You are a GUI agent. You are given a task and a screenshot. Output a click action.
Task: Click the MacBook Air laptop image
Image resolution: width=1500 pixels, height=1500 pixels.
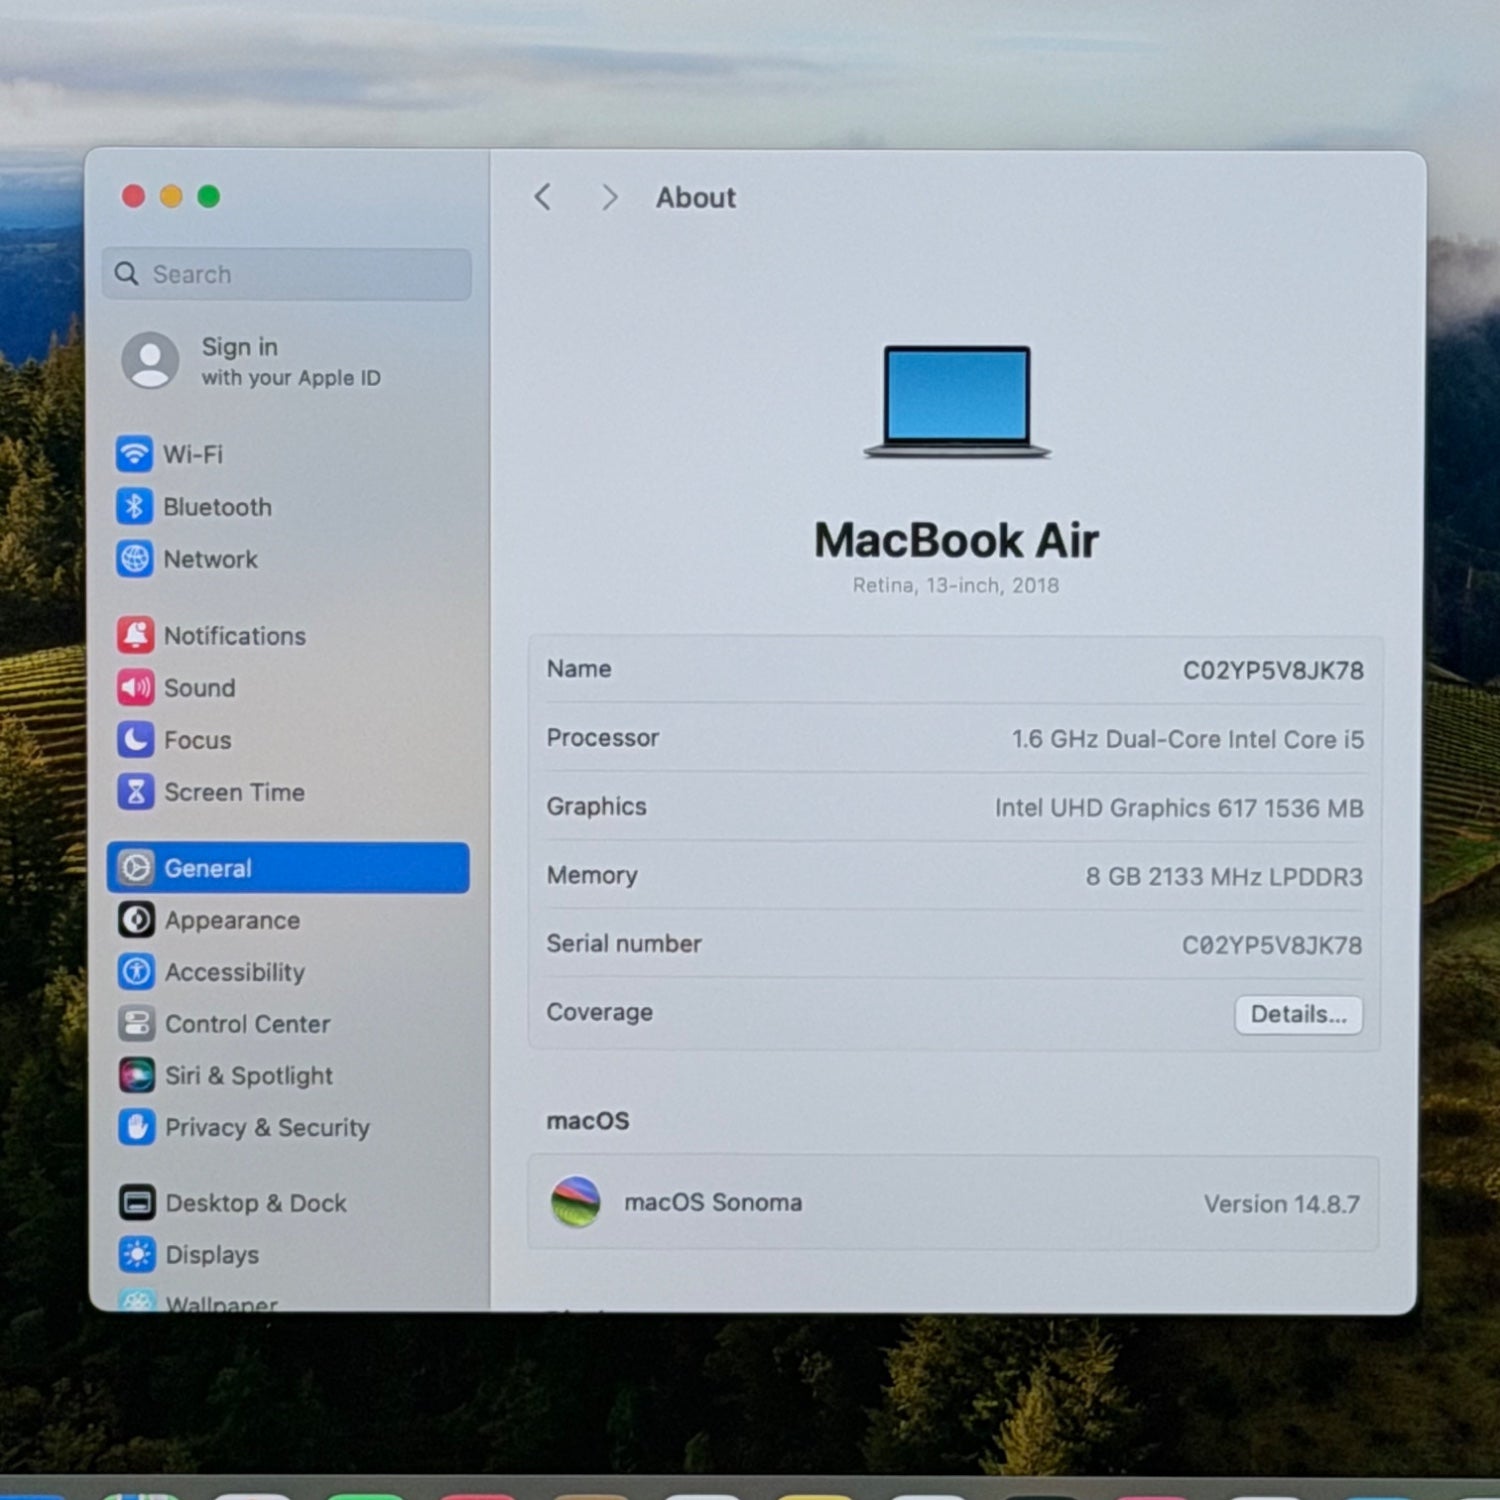tap(957, 402)
